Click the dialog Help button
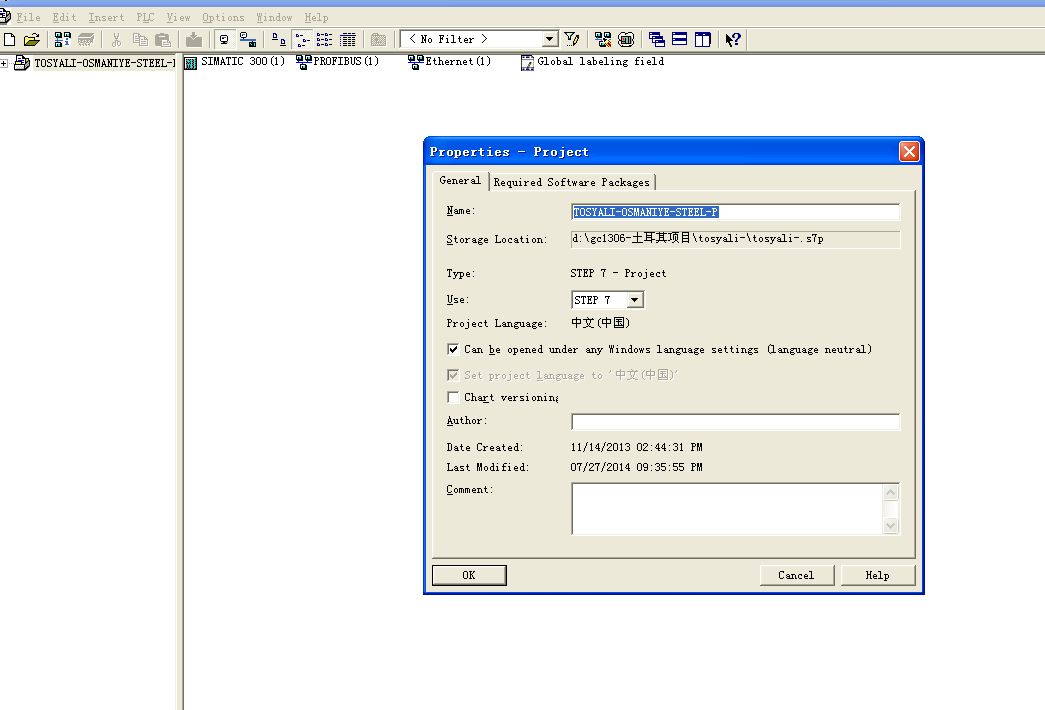Image resolution: width=1045 pixels, height=710 pixels. click(878, 575)
